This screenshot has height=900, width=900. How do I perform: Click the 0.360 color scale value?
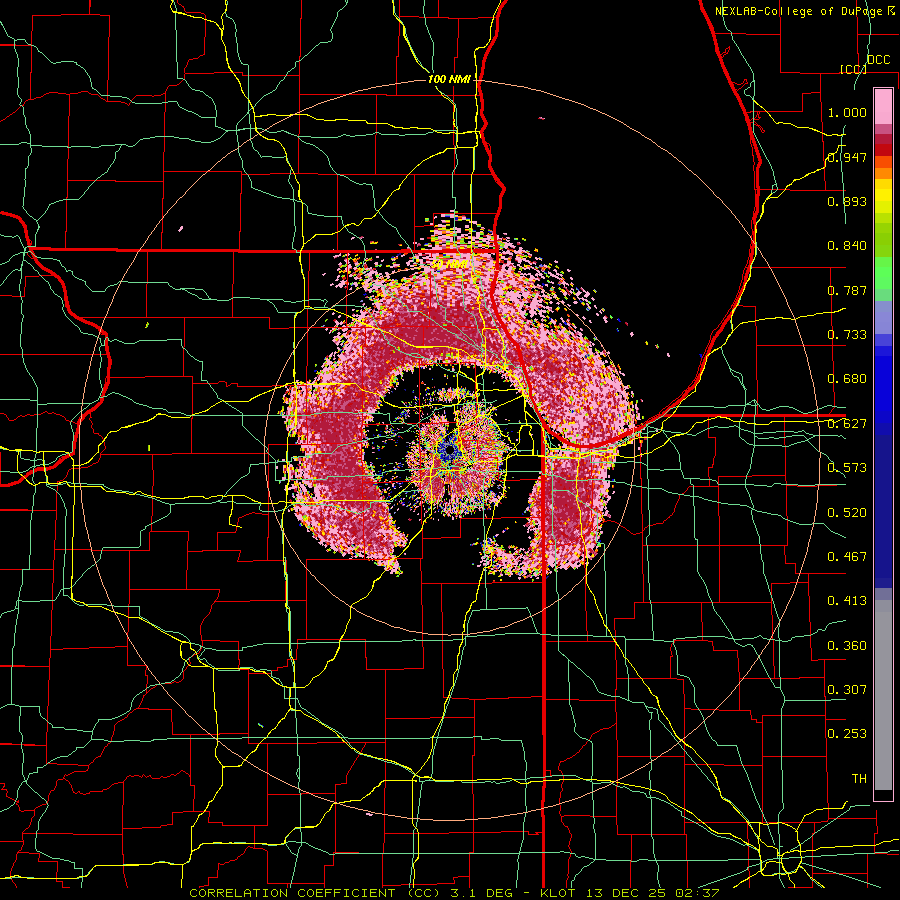point(847,646)
